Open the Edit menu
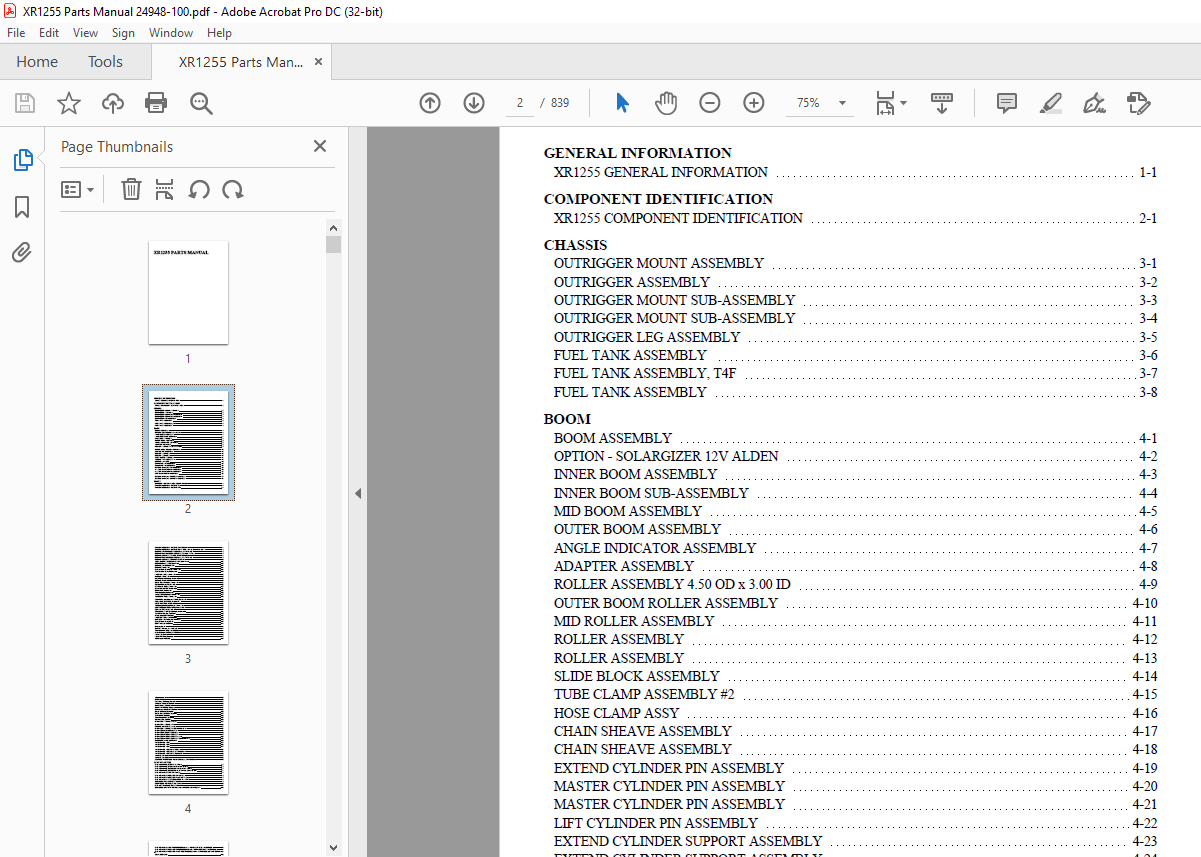The height and width of the screenshot is (857, 1201). pos(49,33)
